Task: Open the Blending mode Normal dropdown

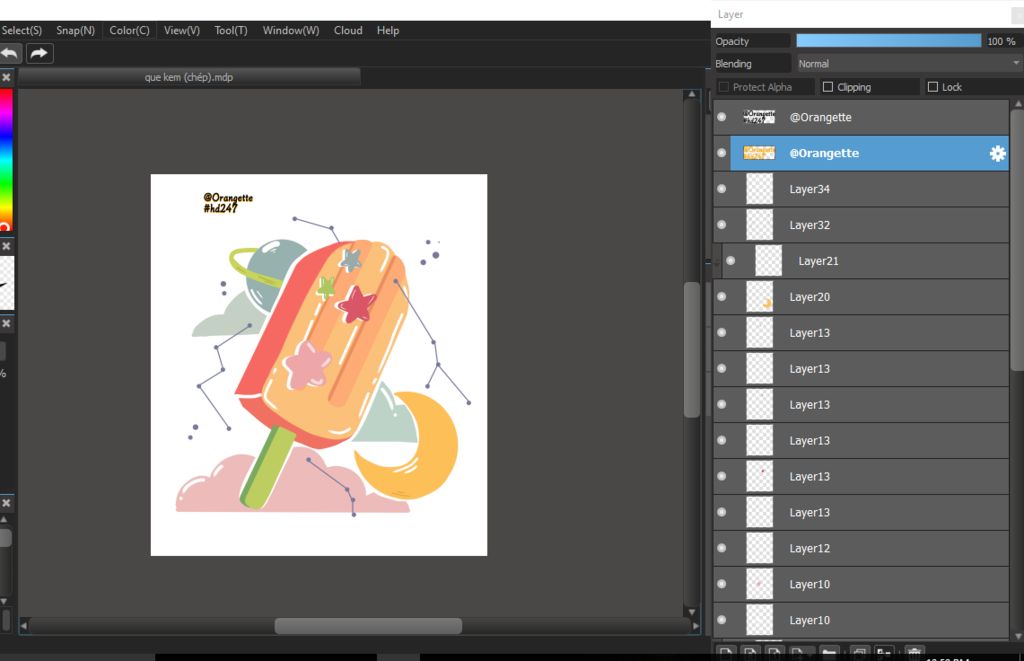Action: [908, 63]
